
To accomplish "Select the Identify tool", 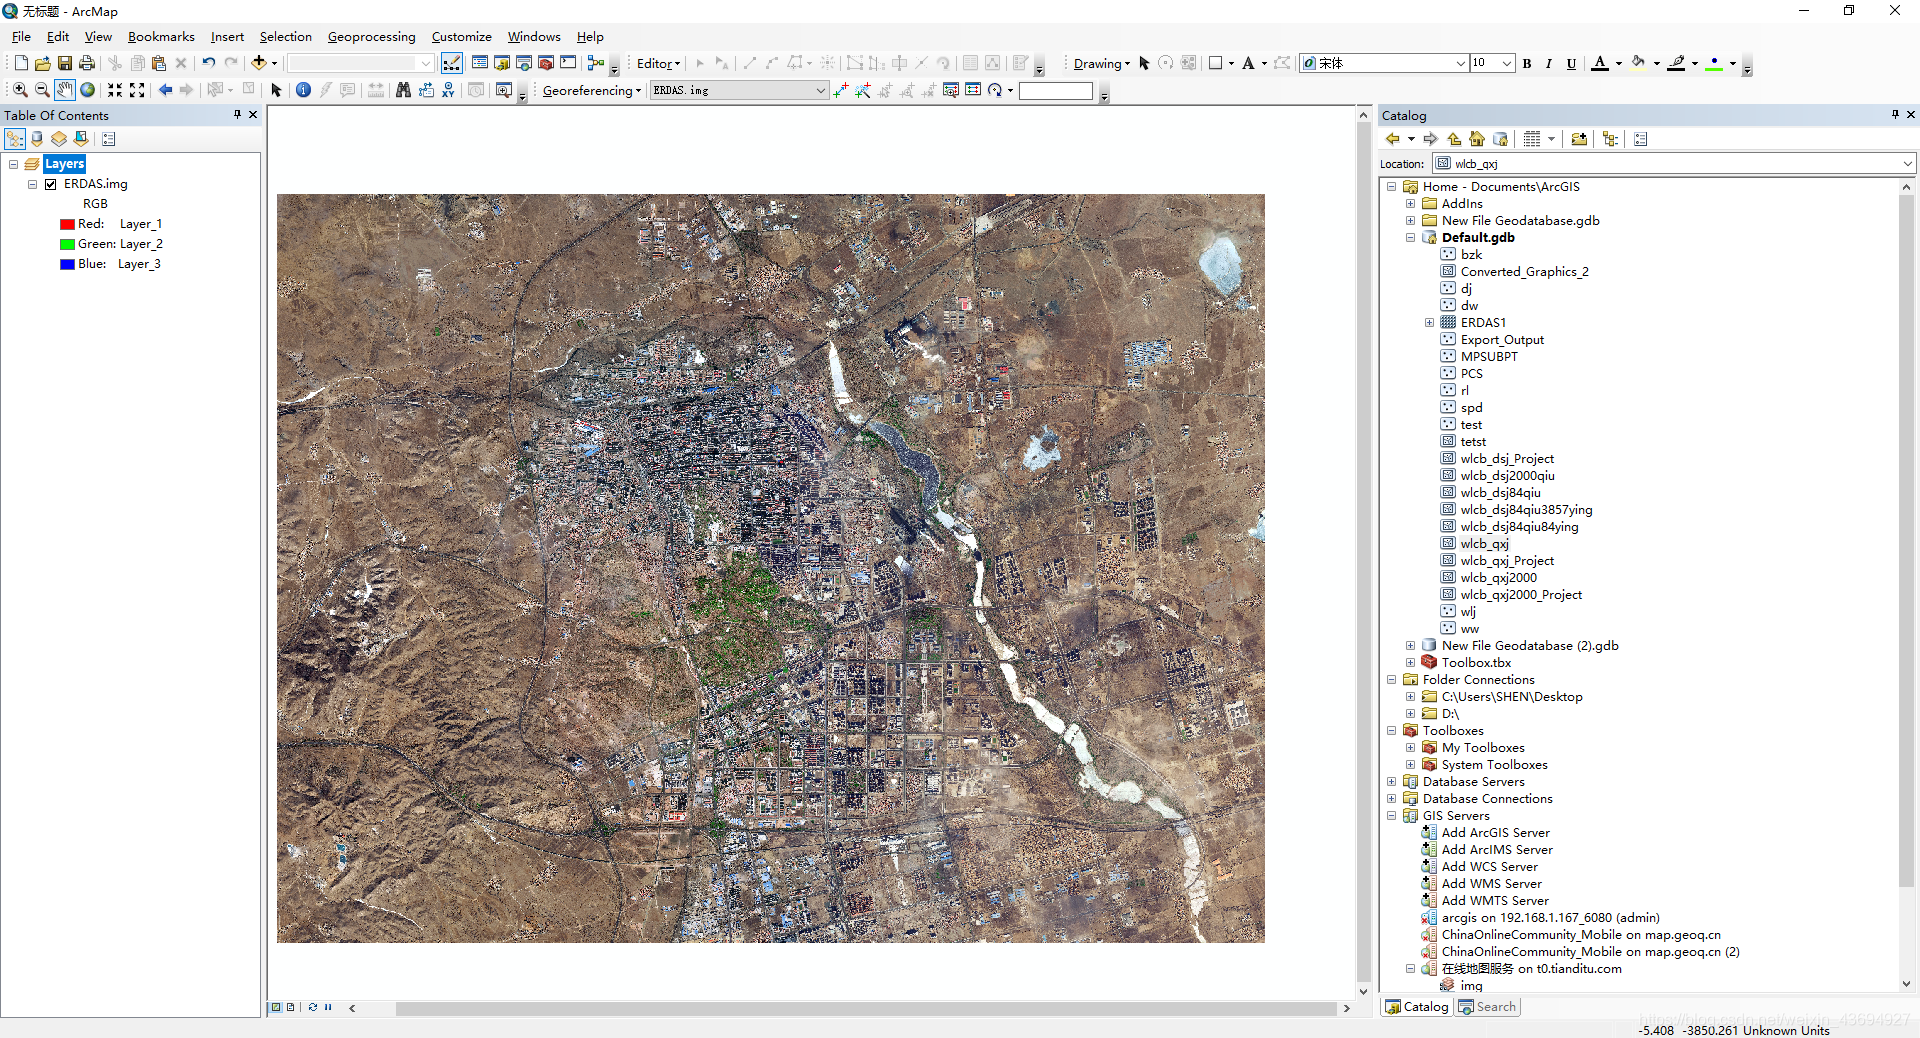I will pos(303,90).
